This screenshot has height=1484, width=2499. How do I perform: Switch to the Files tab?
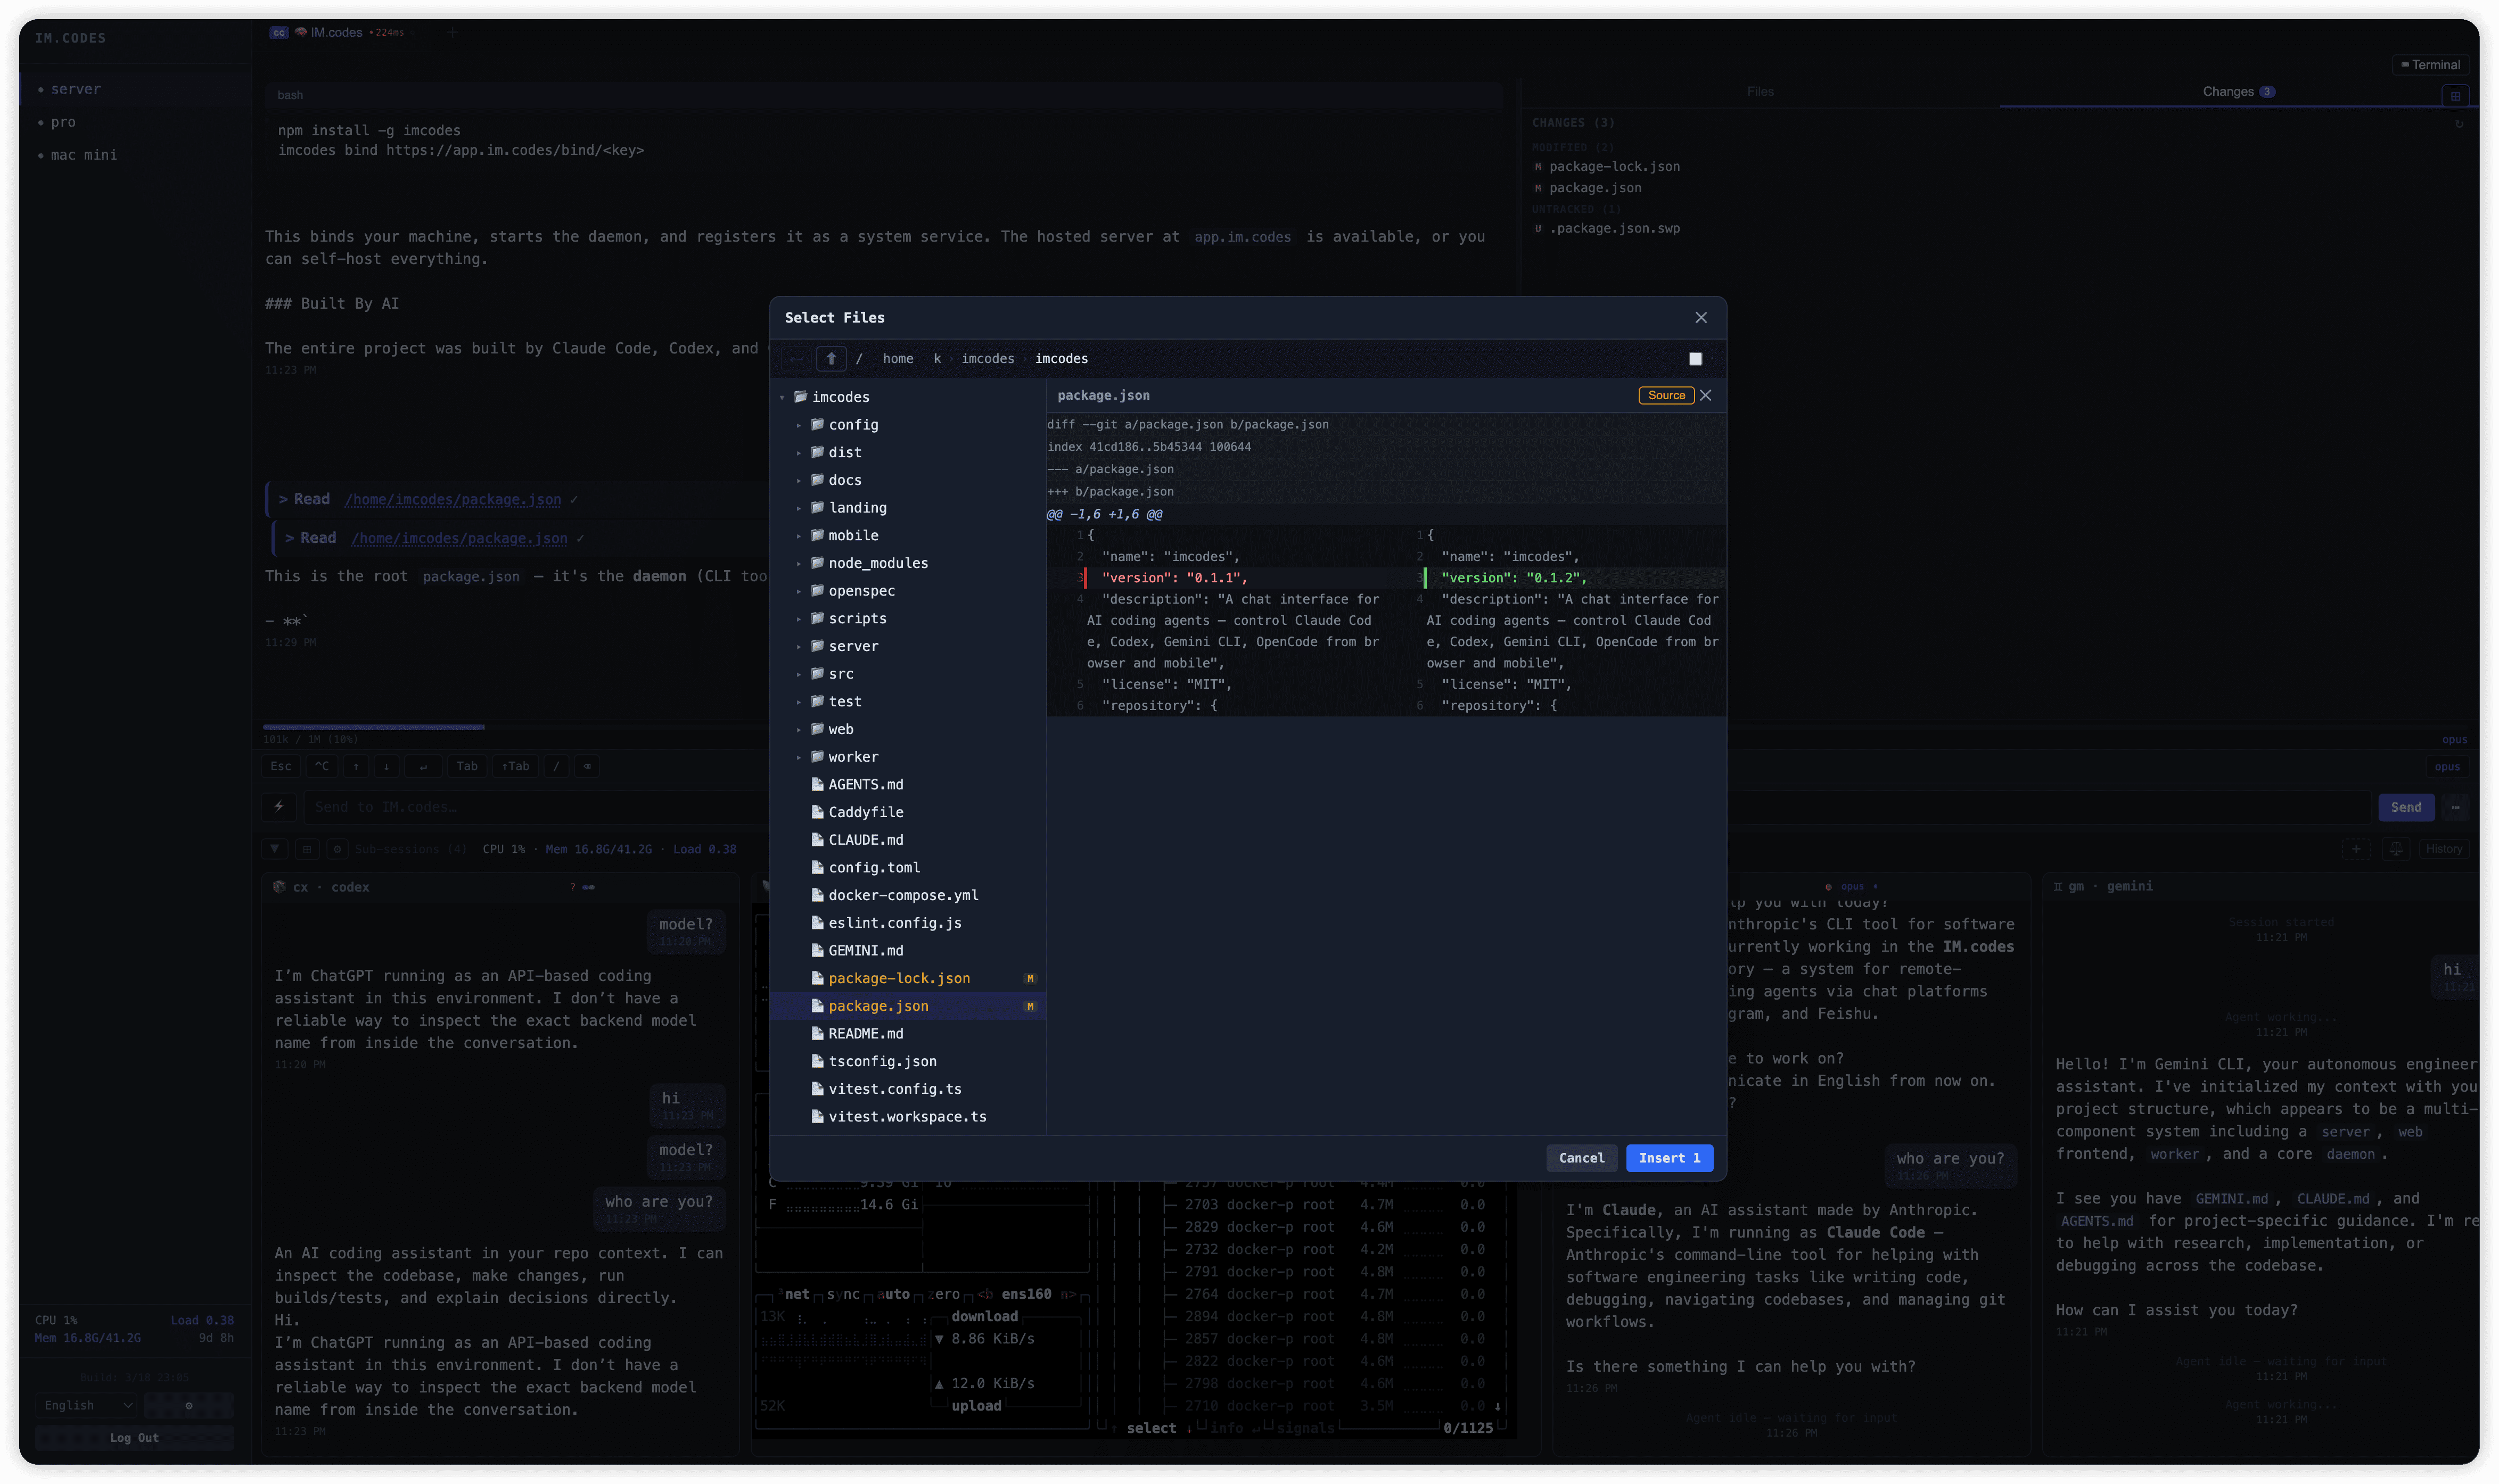pyautogui.click(x=1760, y=92)
